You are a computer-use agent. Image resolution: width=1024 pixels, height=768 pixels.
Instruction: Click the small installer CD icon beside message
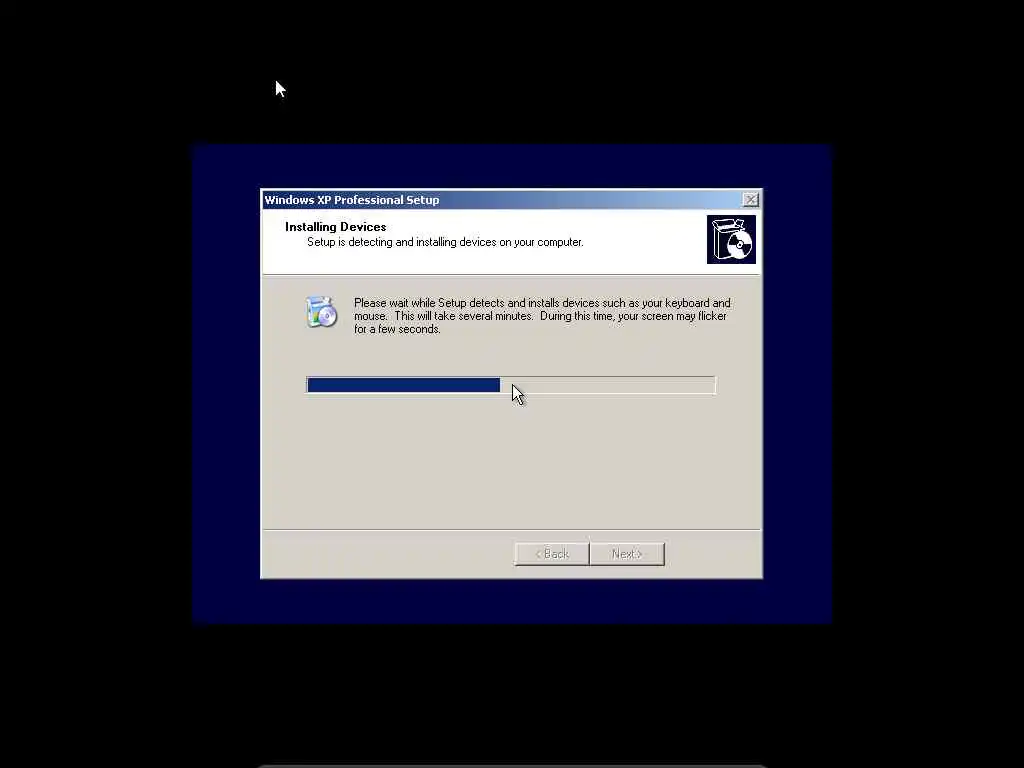(321, 312)
